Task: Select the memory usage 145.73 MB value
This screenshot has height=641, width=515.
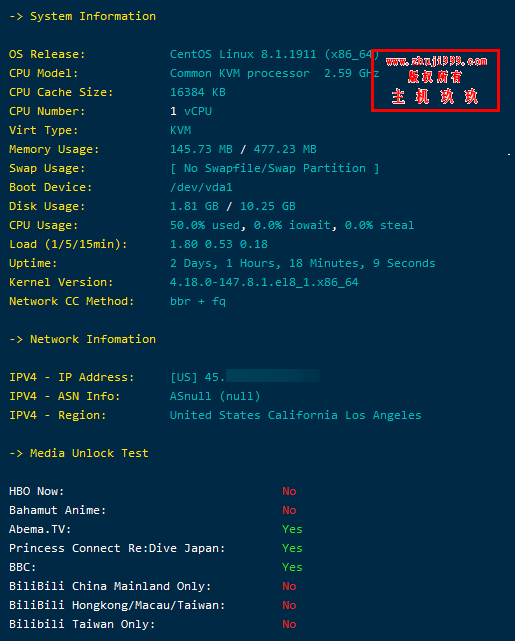Action: (201, 149)
